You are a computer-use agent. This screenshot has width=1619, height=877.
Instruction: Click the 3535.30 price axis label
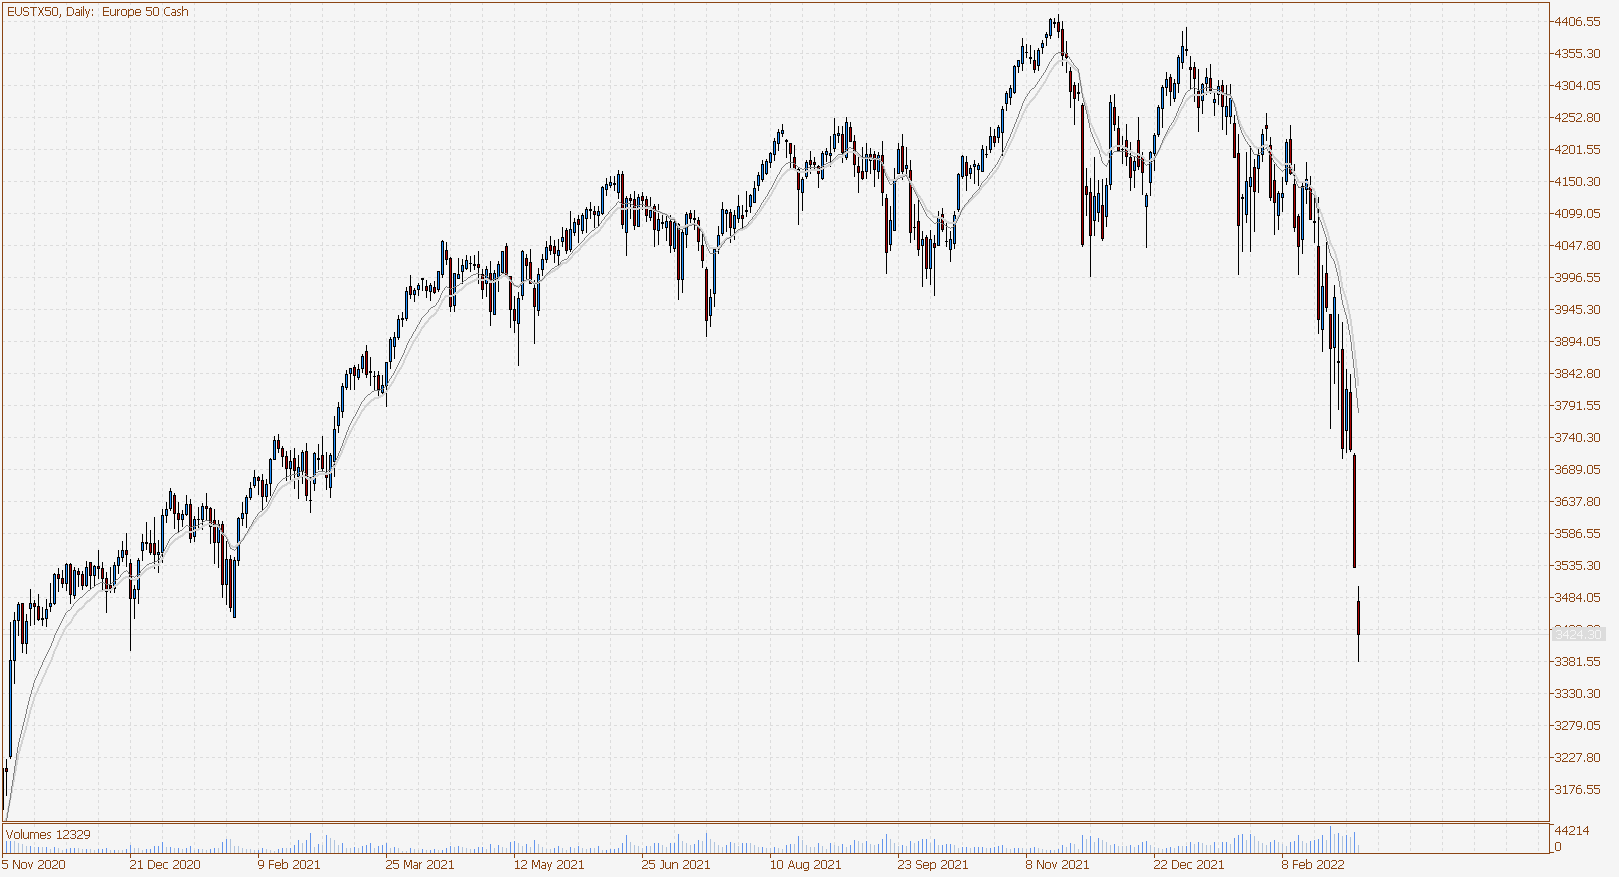point(1577,565)
